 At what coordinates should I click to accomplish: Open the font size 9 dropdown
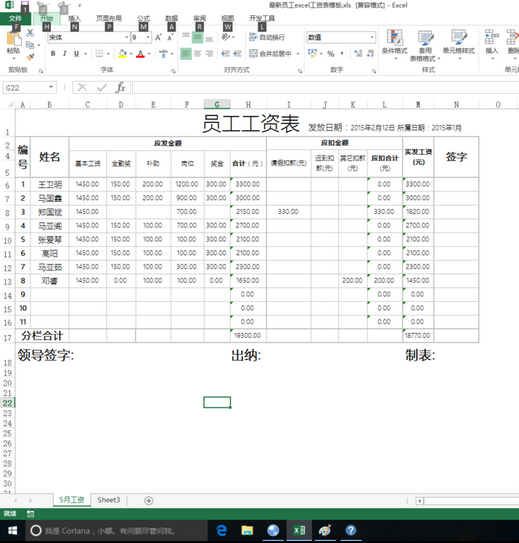pyautogui.click(x=148, y=37)
